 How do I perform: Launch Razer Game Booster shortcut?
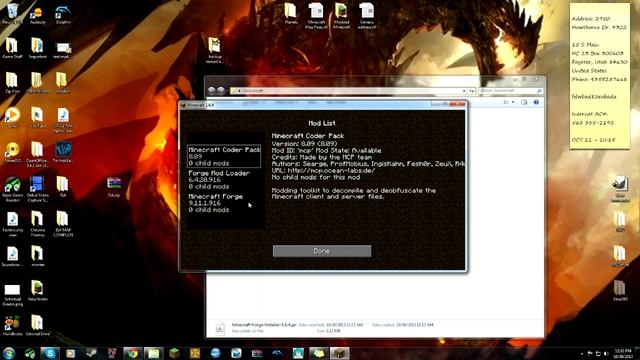point(12,189)
